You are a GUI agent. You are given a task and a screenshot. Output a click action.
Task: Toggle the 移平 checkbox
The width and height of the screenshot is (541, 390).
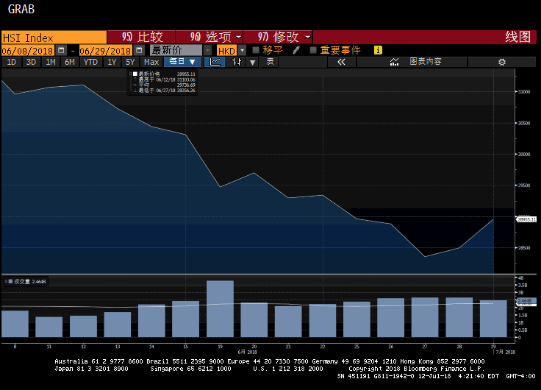click(x=256, y=50)
